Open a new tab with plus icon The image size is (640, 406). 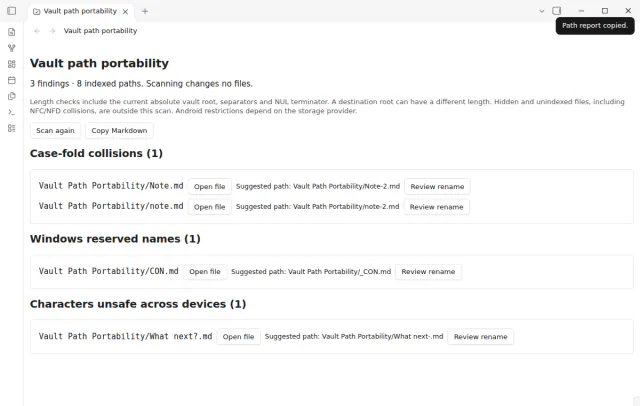coord(145,11)
